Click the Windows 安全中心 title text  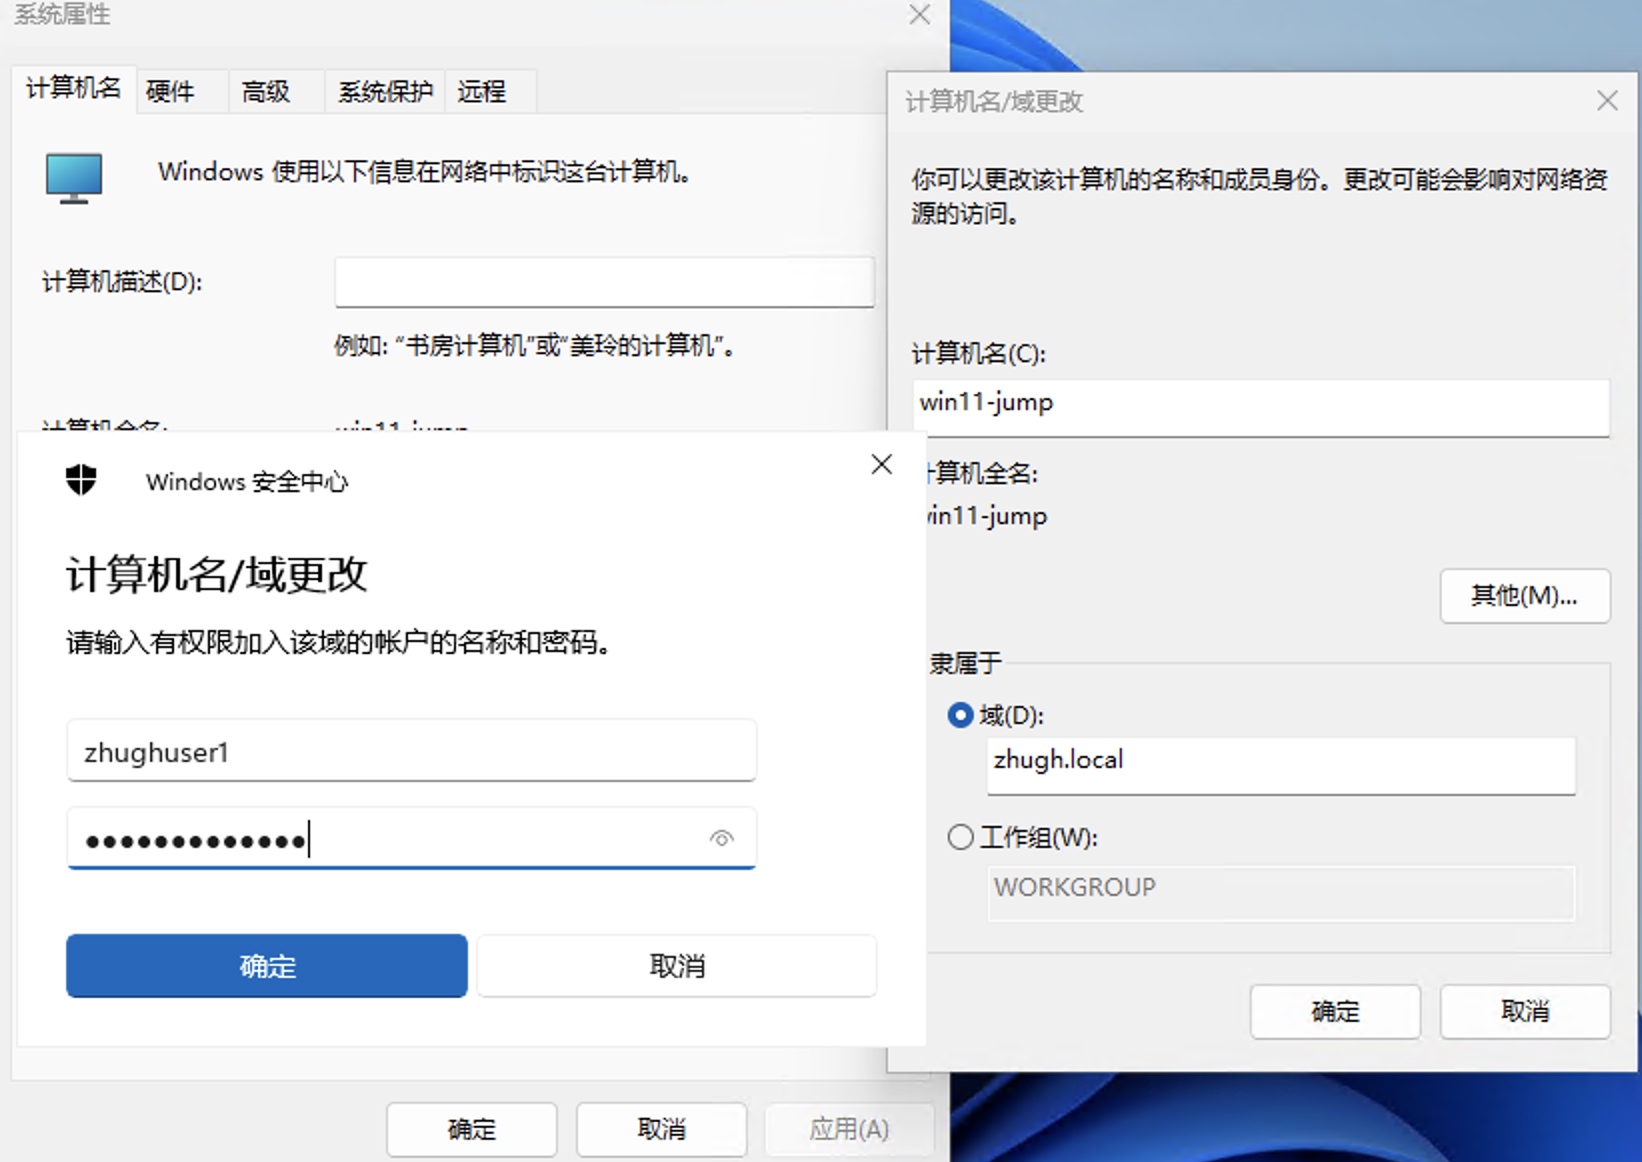point(247,482)
